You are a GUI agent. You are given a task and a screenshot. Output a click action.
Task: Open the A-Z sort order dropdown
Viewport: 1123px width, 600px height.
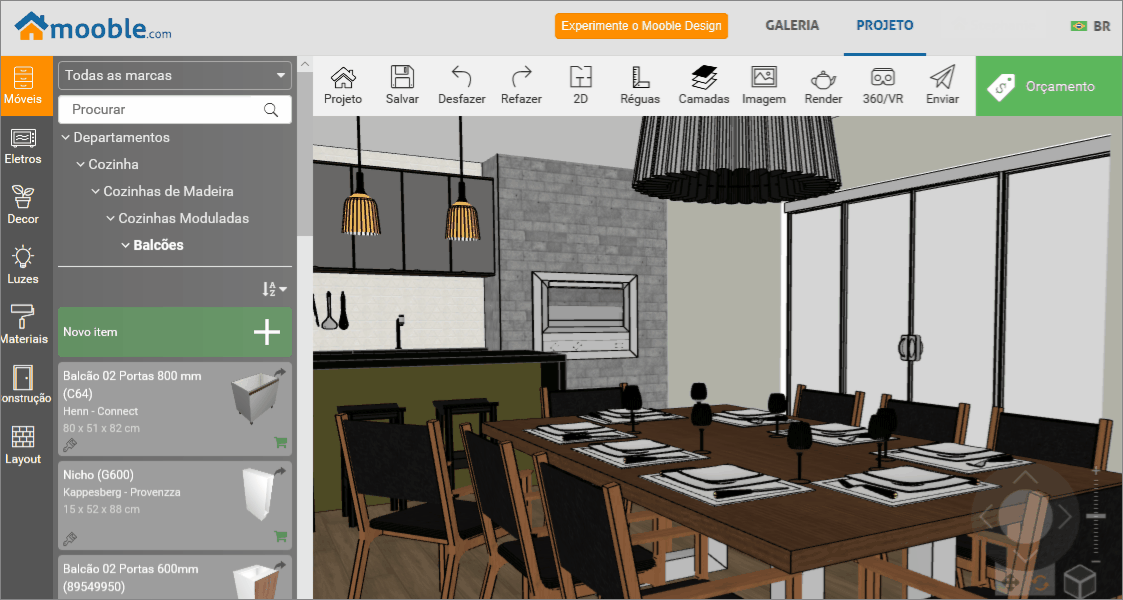click(274, 289)
